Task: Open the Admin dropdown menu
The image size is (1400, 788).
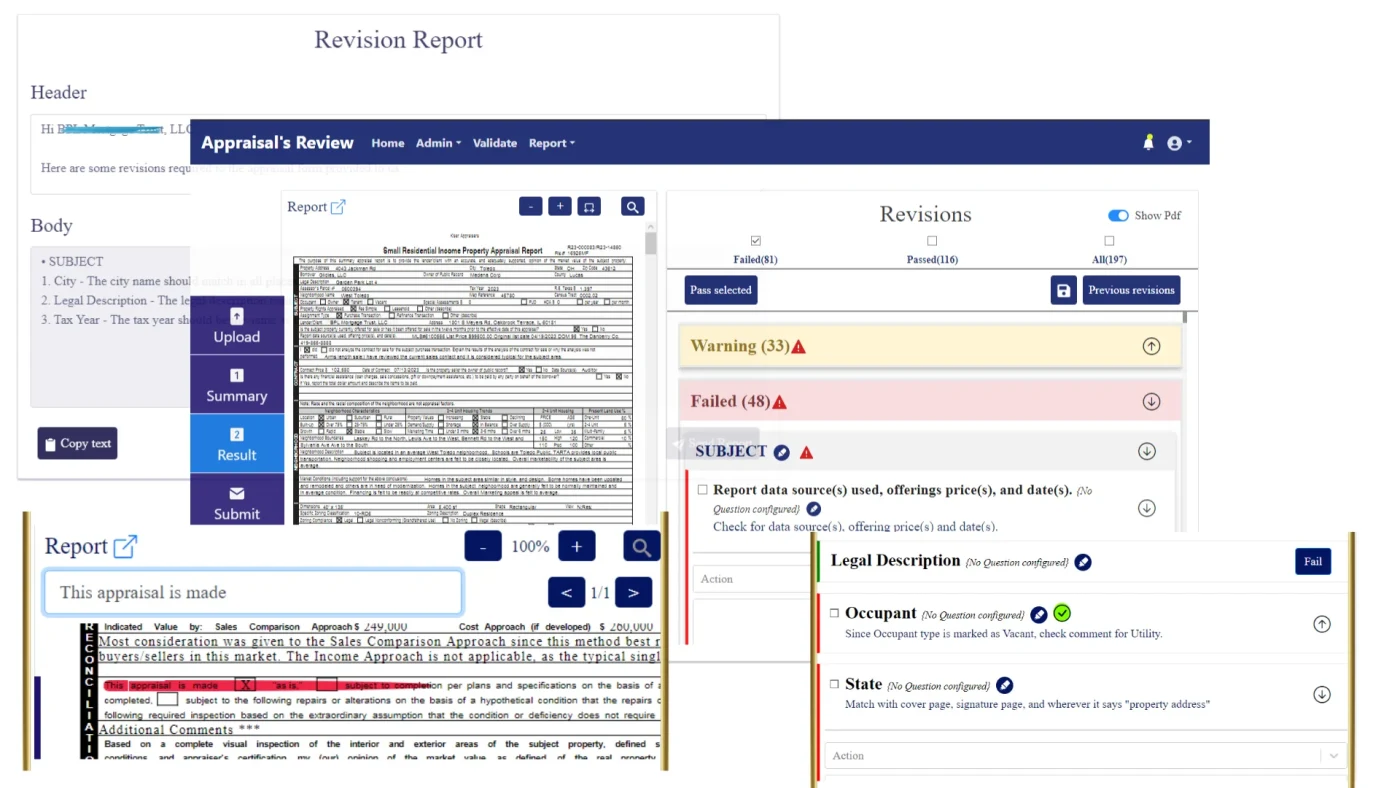Action: click(x=438, y=143)
